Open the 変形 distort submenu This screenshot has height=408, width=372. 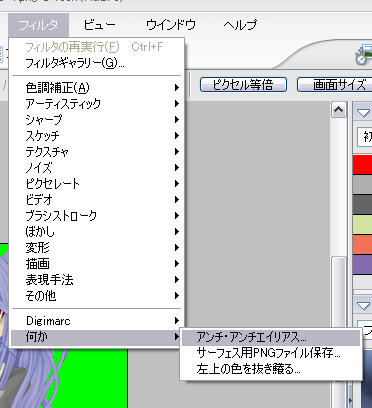tap(97, 248)
